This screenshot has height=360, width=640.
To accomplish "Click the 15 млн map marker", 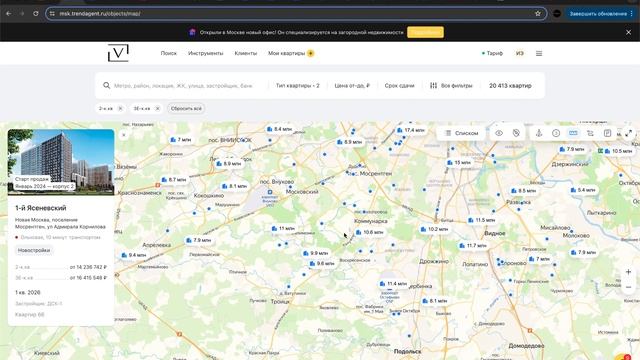I will (x=459, y=162).
